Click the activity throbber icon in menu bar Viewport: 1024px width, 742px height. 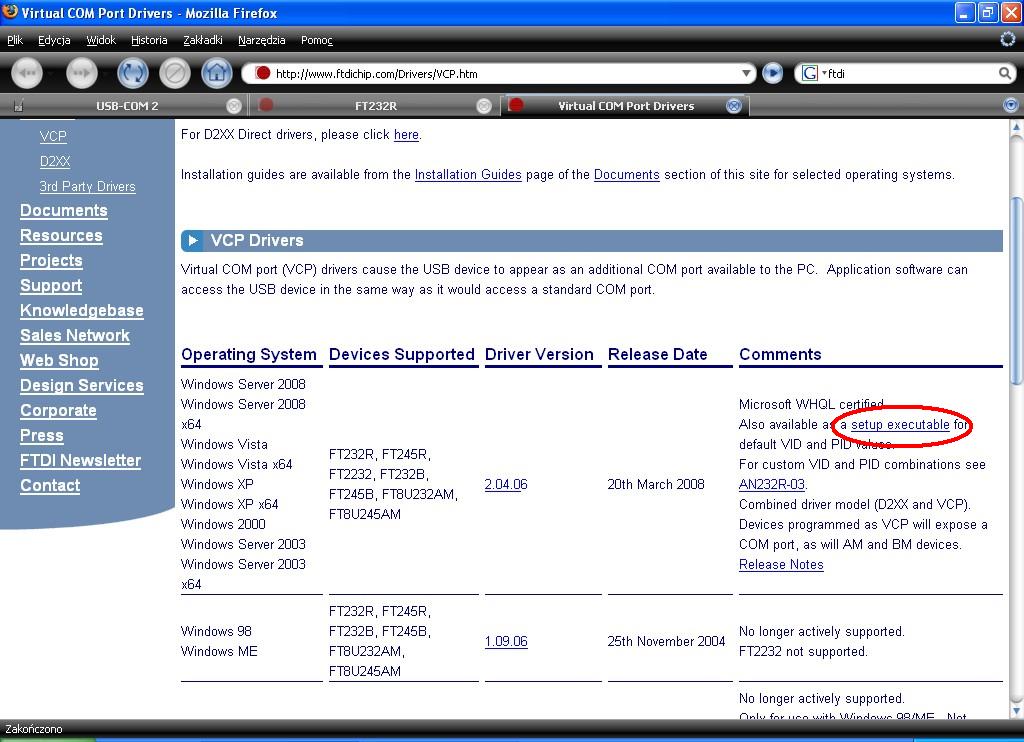pos(1008,39)
